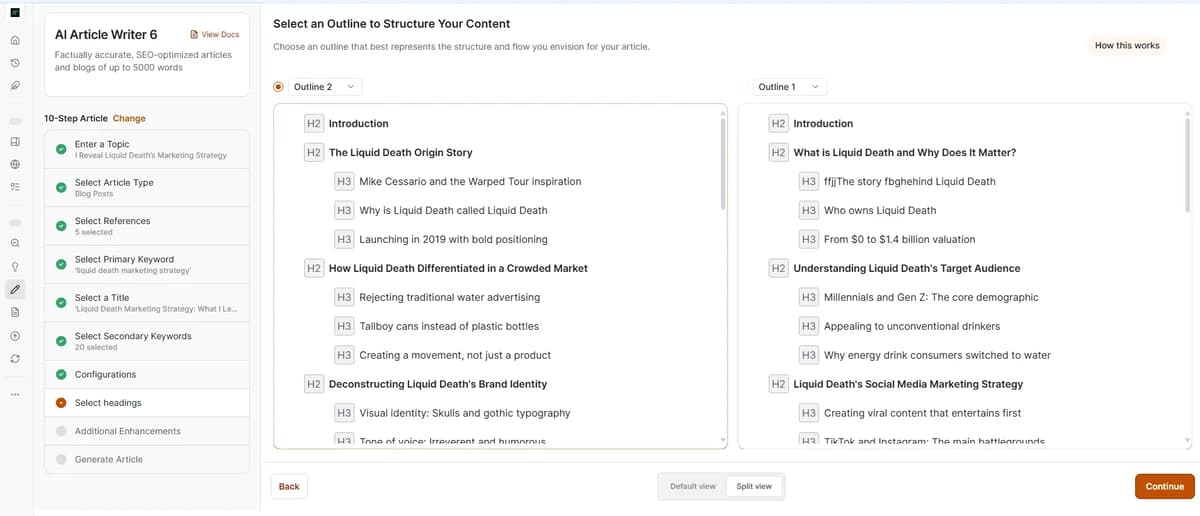Open the lightbulb ideas sidebar icon
Screen dimensions: 1200x516
pyautogui.click(x=15, y=267)
